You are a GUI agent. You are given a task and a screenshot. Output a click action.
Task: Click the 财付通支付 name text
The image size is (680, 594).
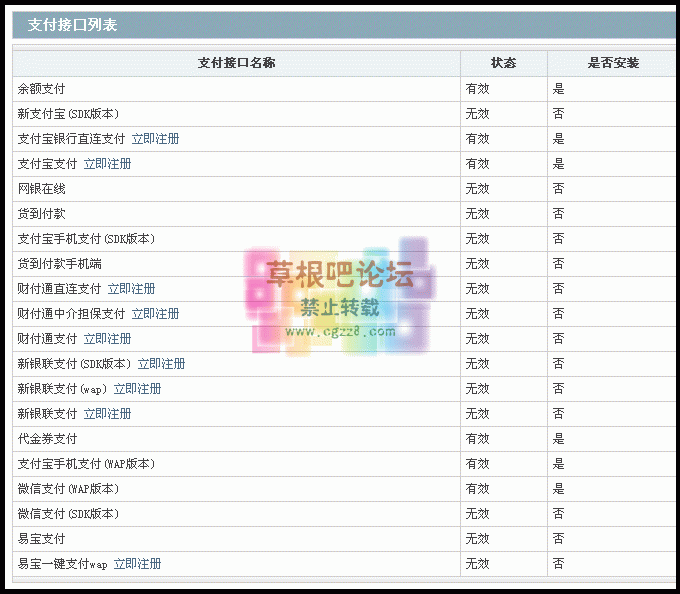(47, 339)
